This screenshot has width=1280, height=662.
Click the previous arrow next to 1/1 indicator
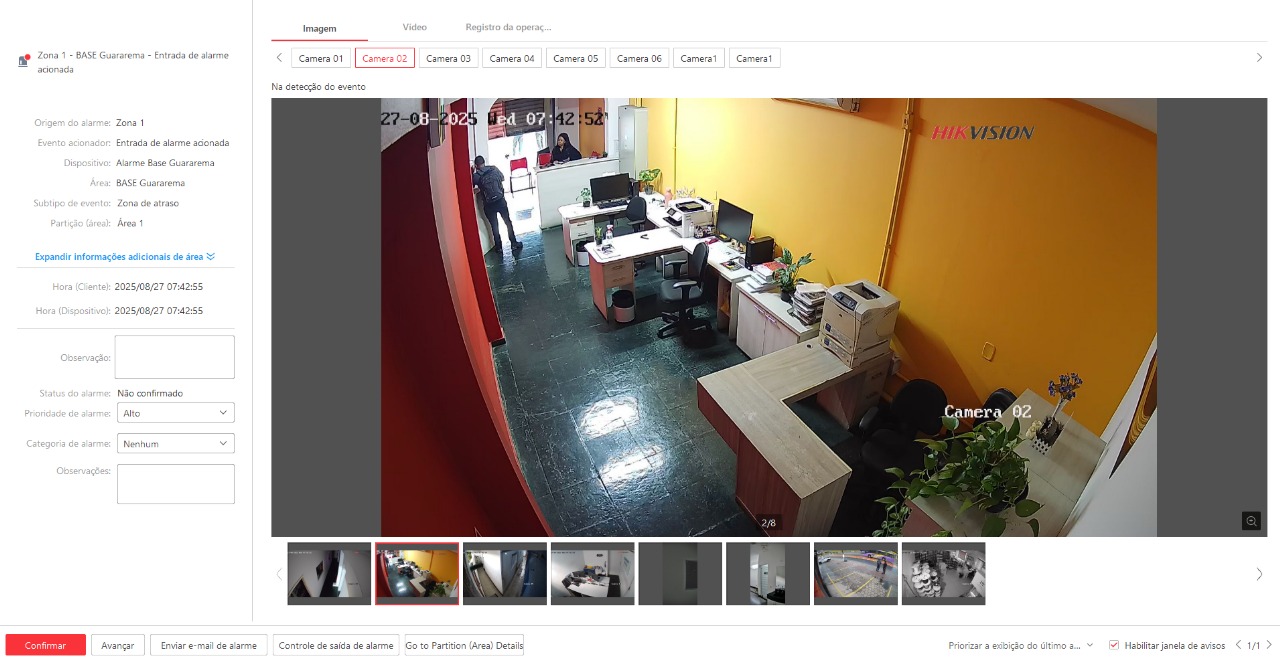click(1237, 645)
